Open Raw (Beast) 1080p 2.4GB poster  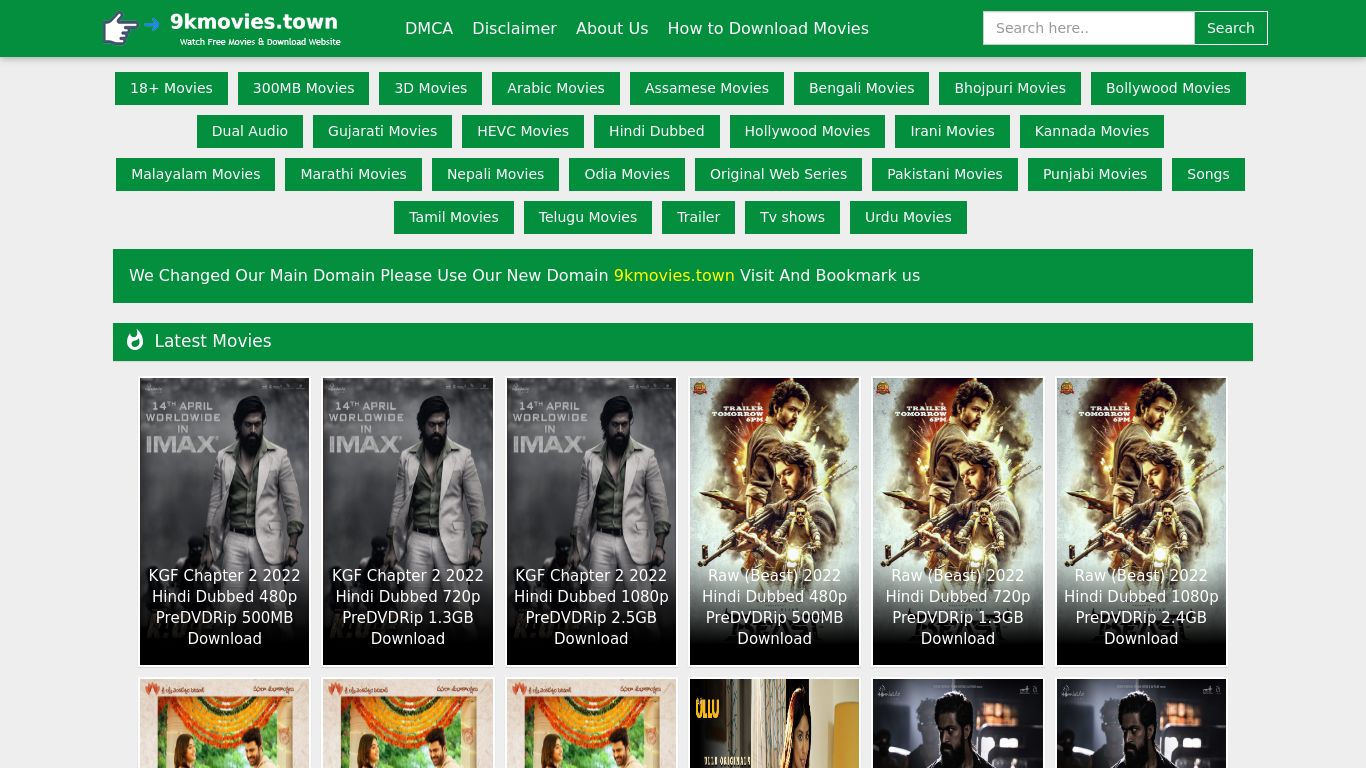(1141, 520)
